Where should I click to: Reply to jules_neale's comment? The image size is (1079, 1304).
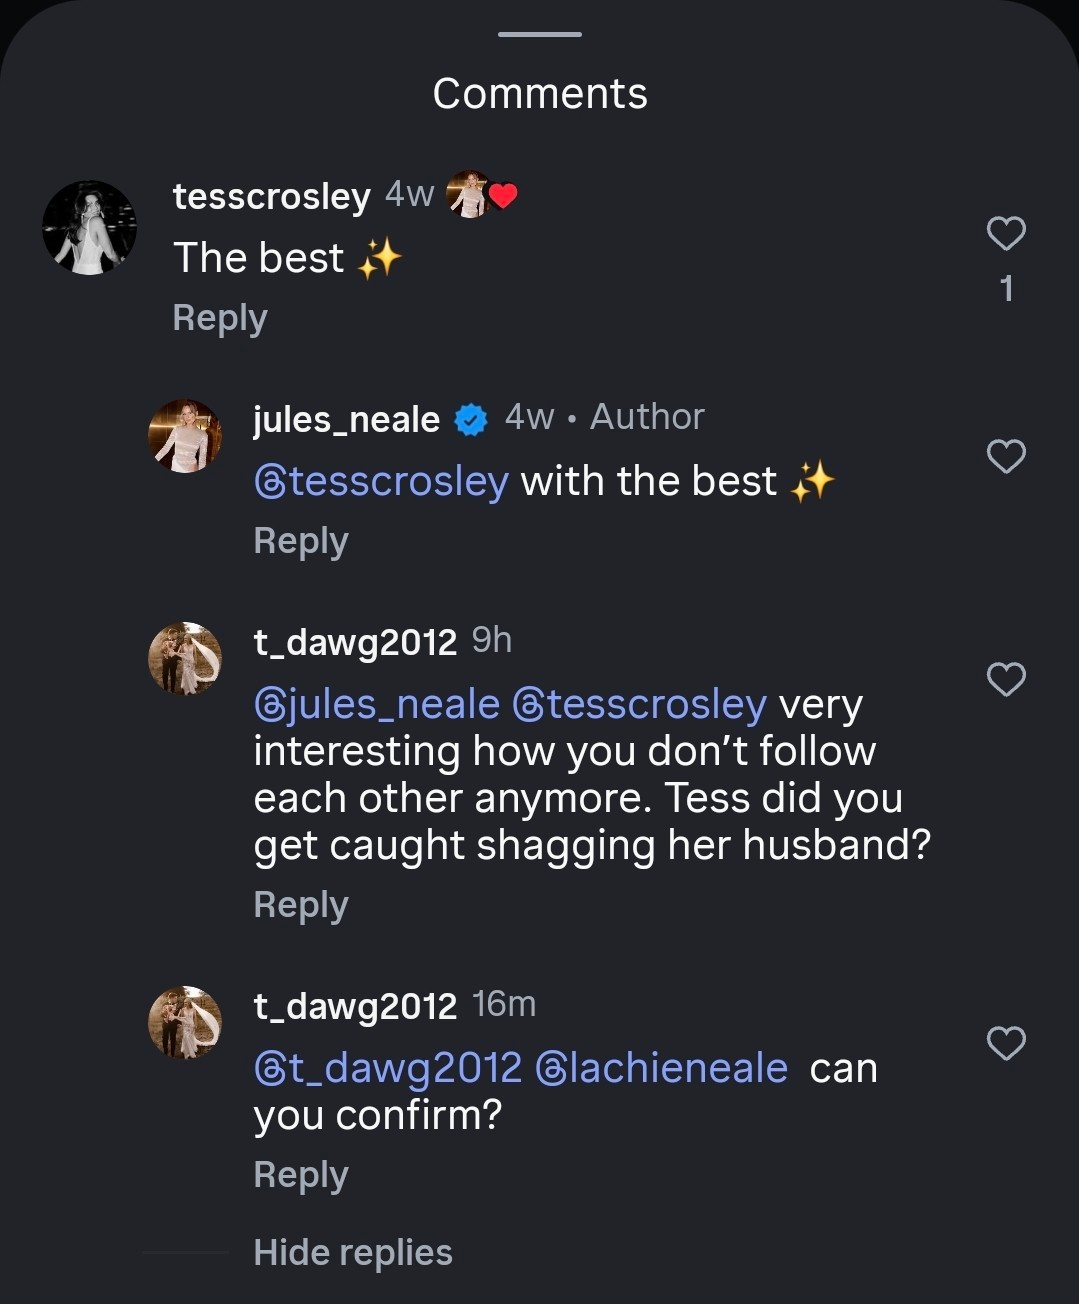pos(301,541)
